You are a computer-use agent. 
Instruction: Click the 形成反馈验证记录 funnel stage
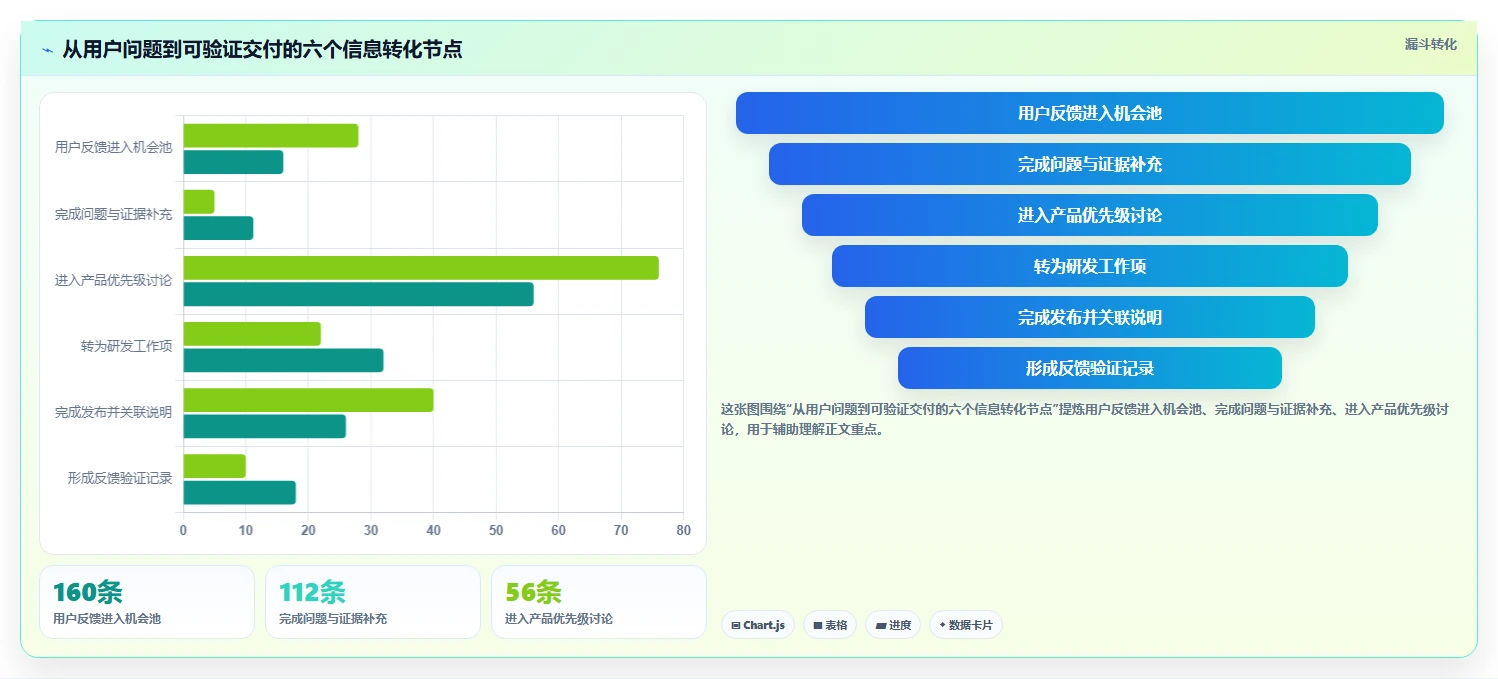tap(1090, 368)
